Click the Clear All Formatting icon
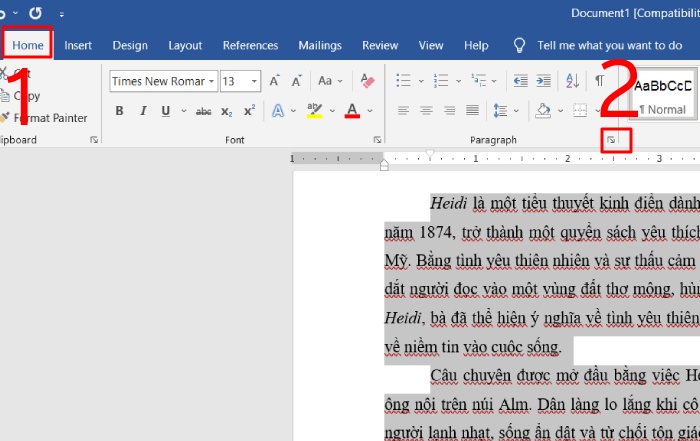This screenshot has height=441, width=700. click(x=366, y=81)
